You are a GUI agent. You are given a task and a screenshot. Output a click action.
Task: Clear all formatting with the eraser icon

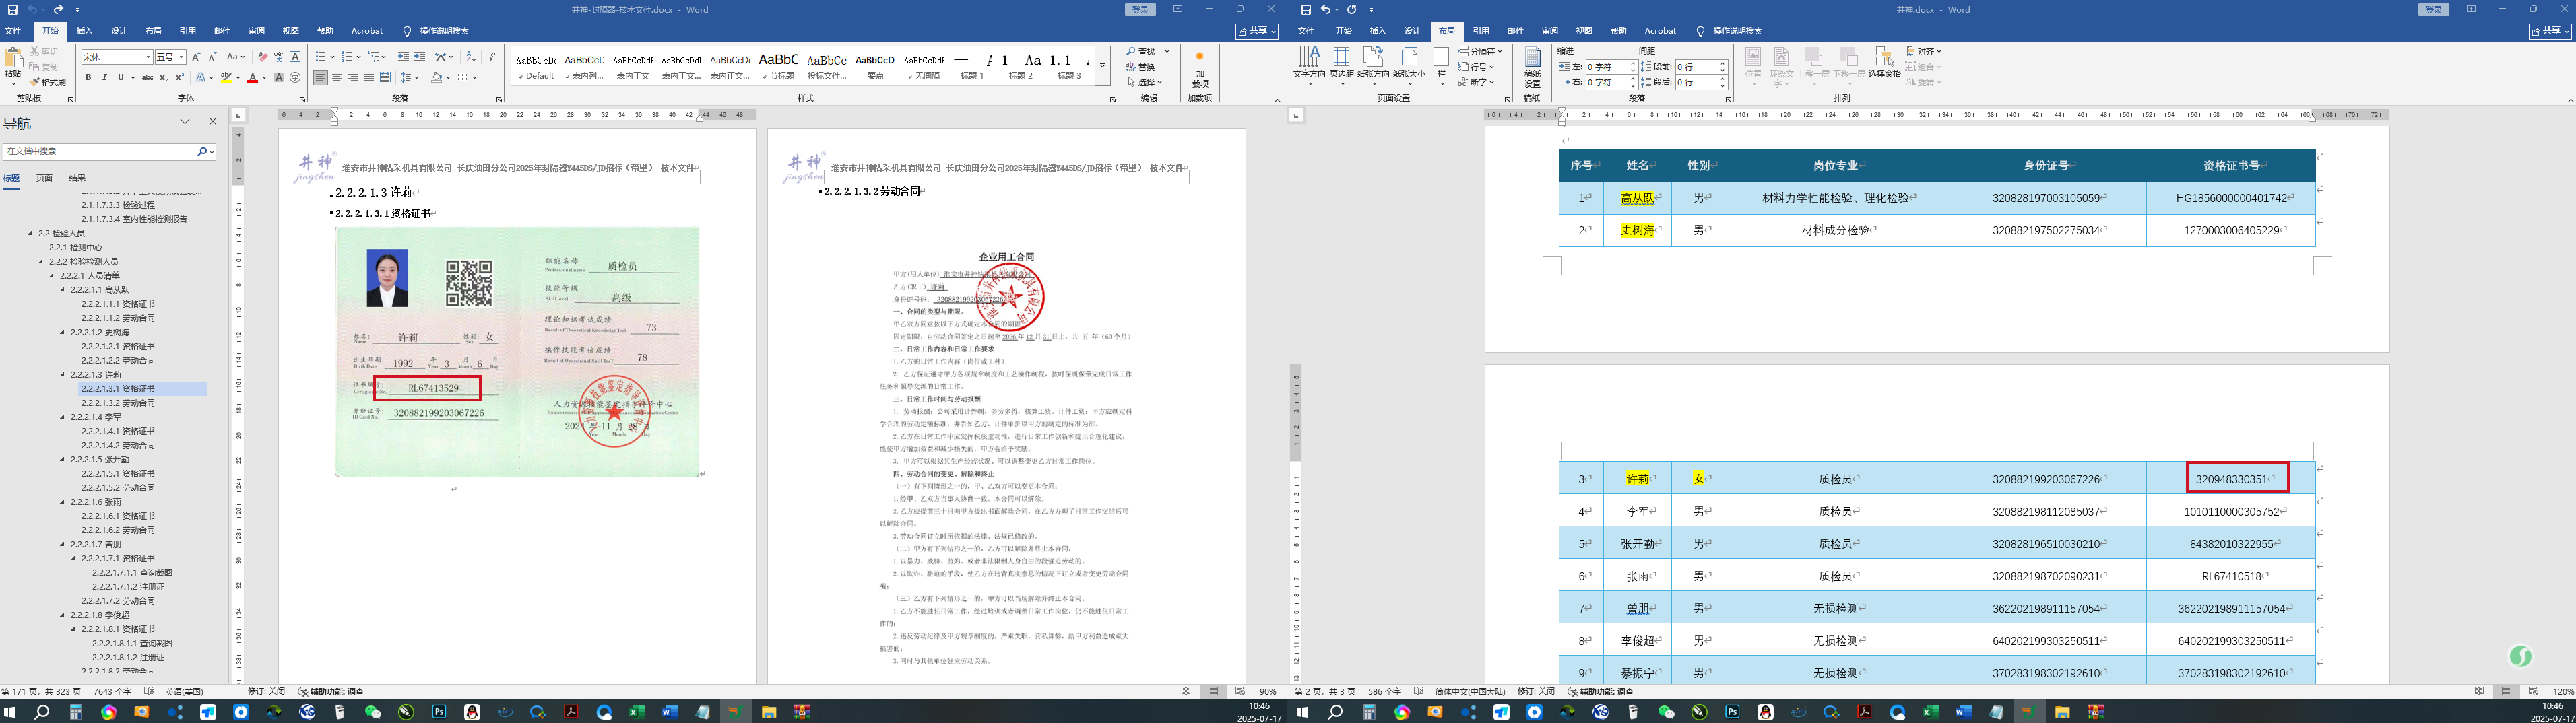pos(263,57)
